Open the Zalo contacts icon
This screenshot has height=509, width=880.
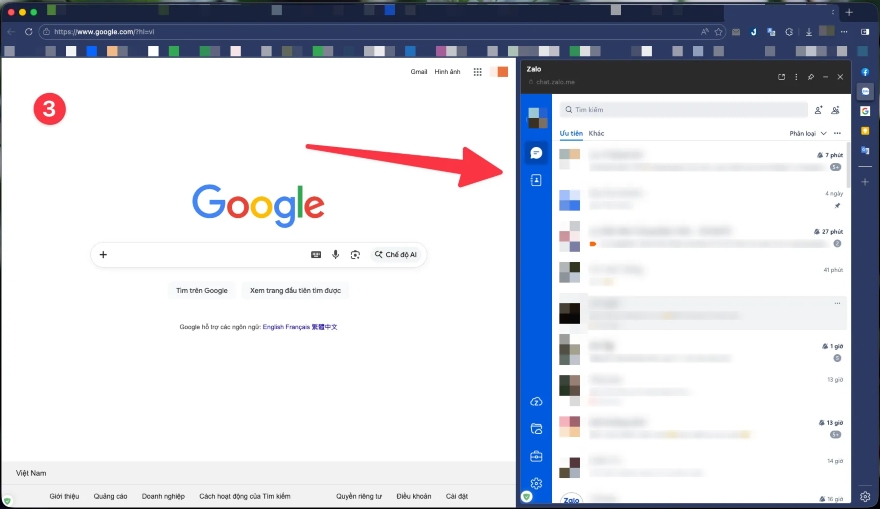point(536,180)
